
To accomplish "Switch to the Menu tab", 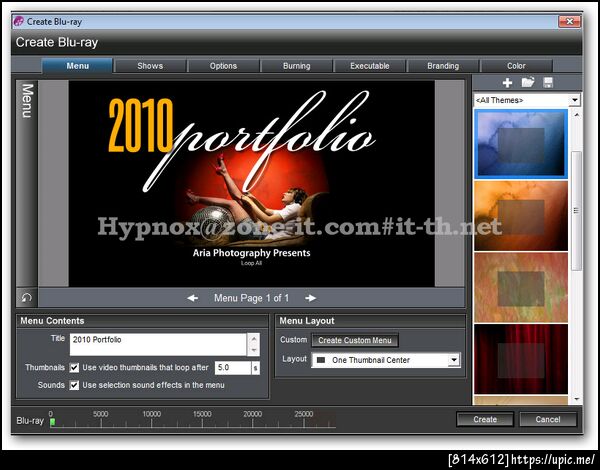I will tap(77, 66).
